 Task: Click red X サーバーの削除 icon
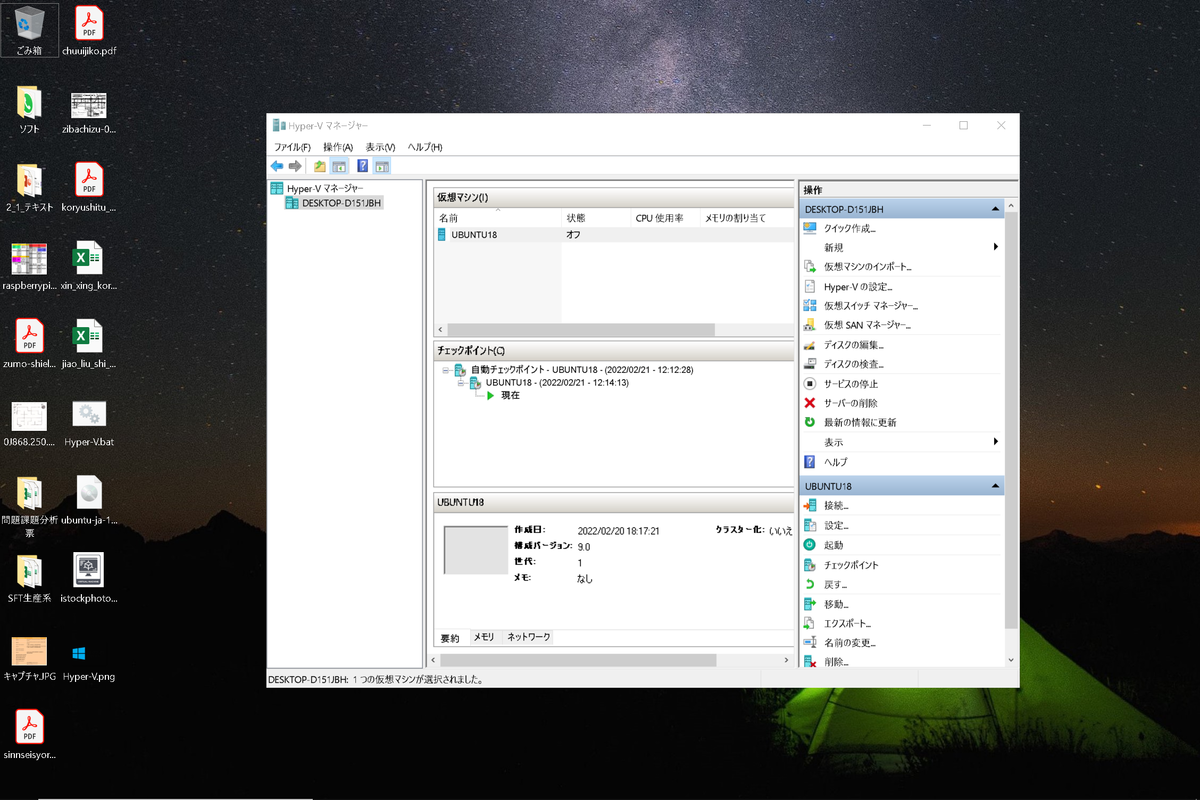coord(810,403)
